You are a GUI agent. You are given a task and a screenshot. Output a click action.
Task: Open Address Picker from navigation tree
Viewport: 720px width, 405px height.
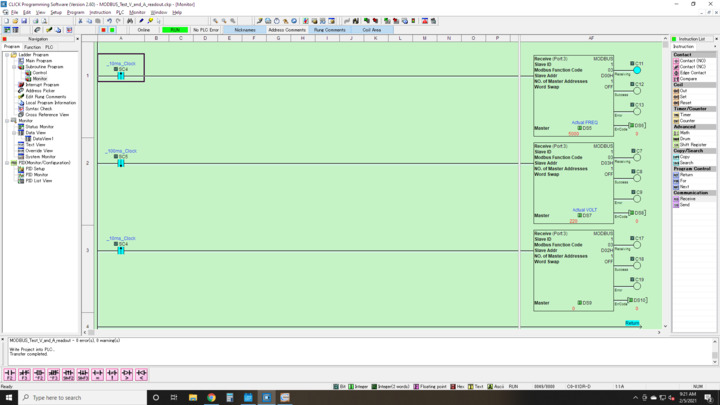tap(40, 90)
